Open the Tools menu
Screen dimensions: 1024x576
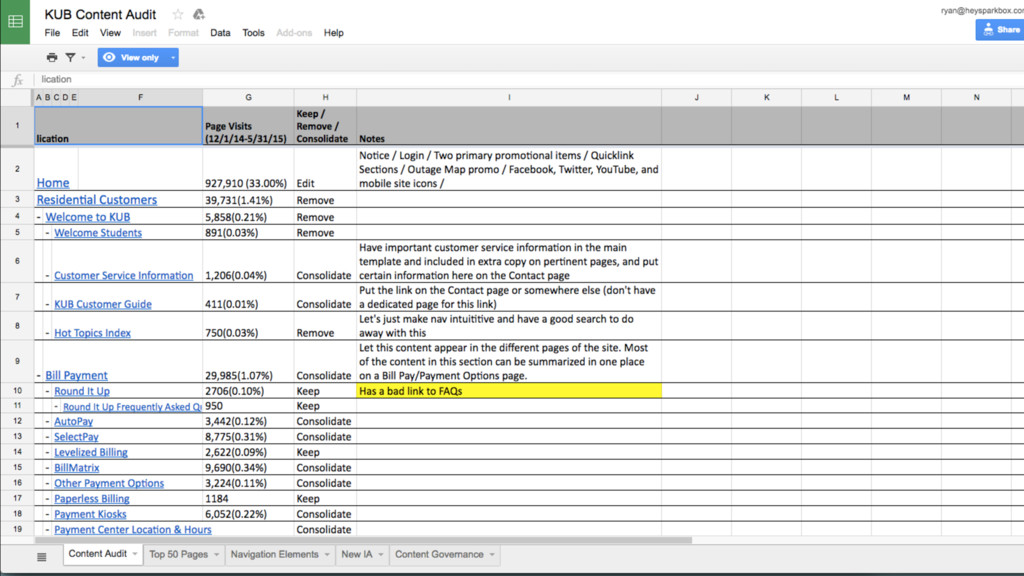click(253, 33)
